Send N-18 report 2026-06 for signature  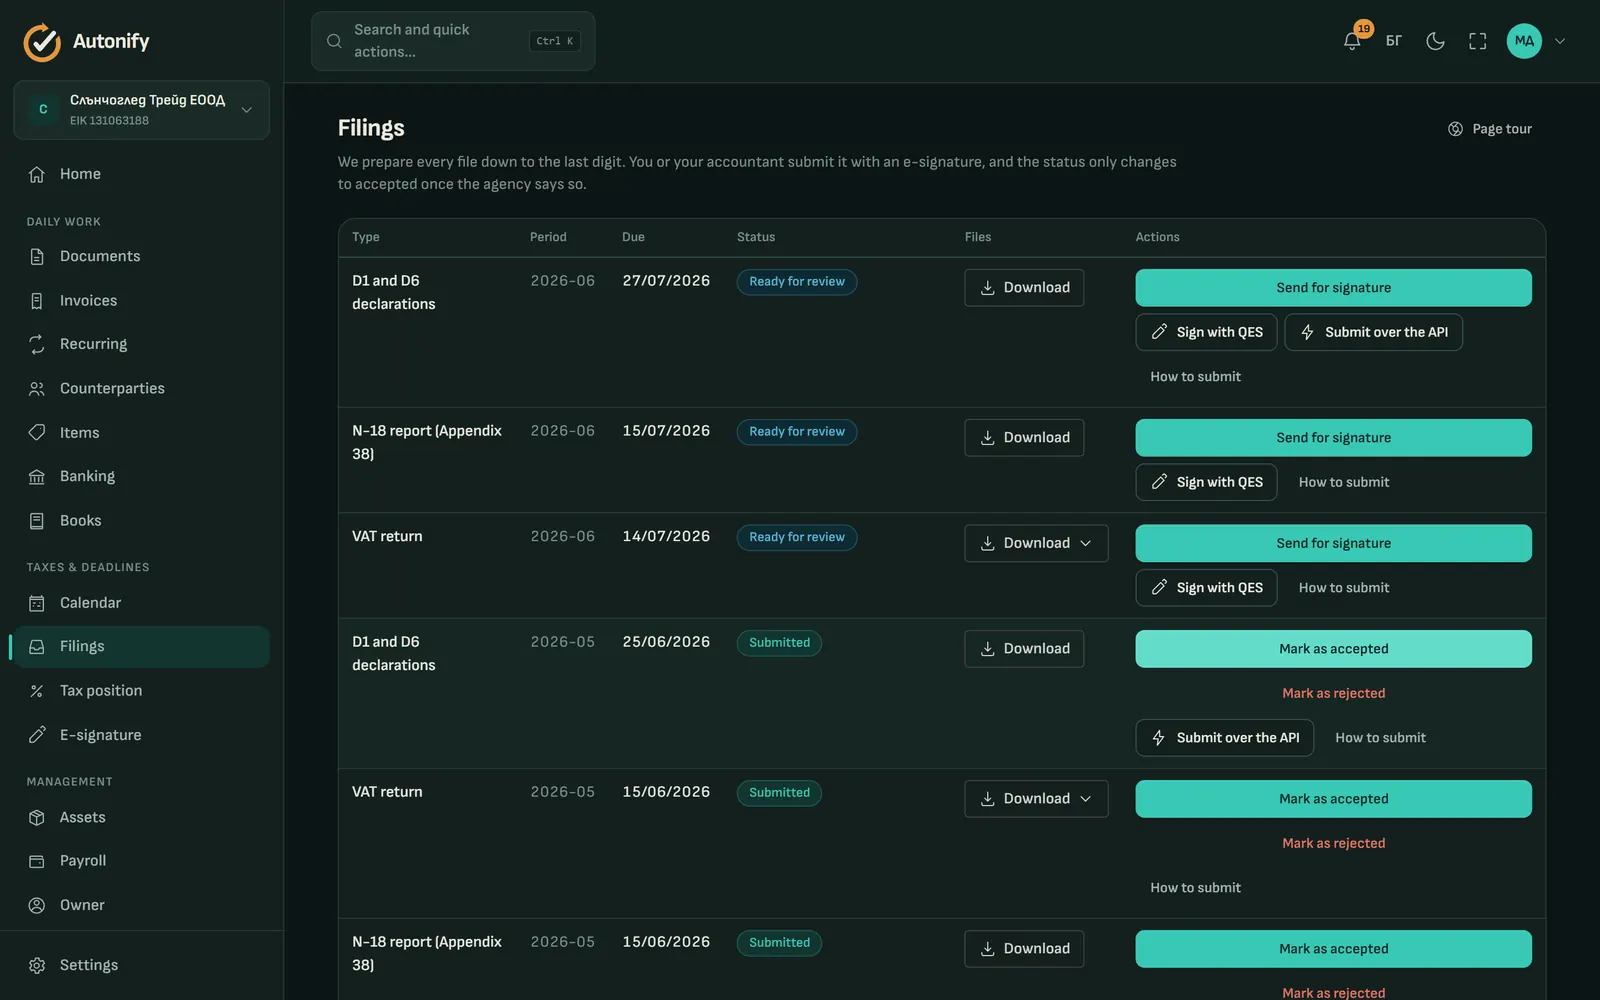tap(1333, 438)
